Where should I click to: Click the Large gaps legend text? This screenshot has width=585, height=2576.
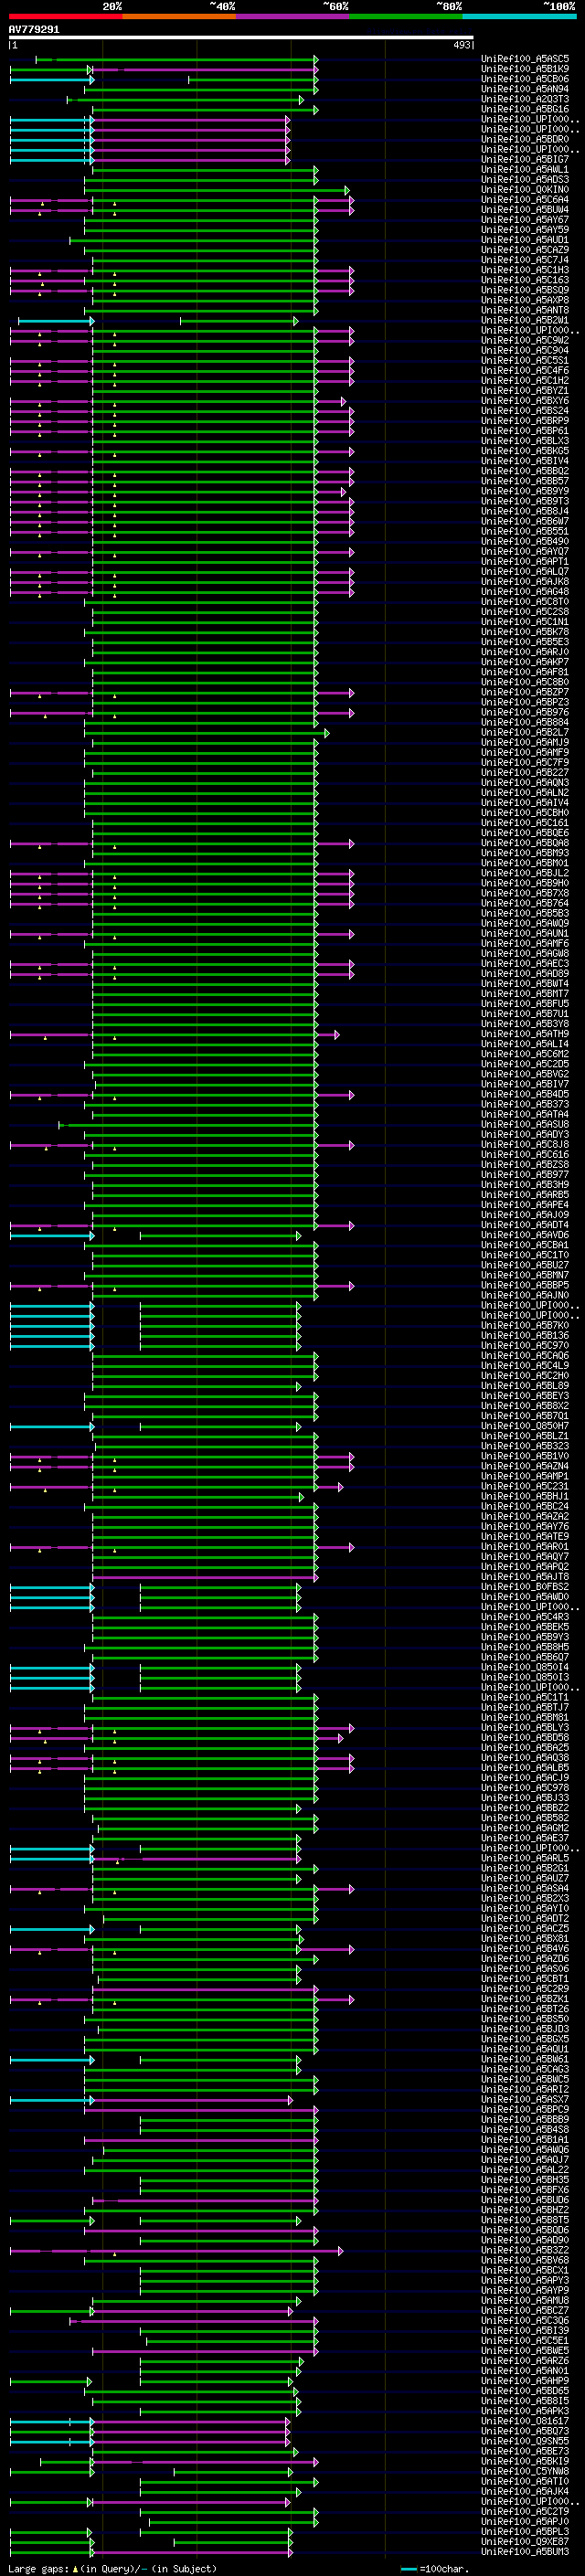pos(113,2568)
